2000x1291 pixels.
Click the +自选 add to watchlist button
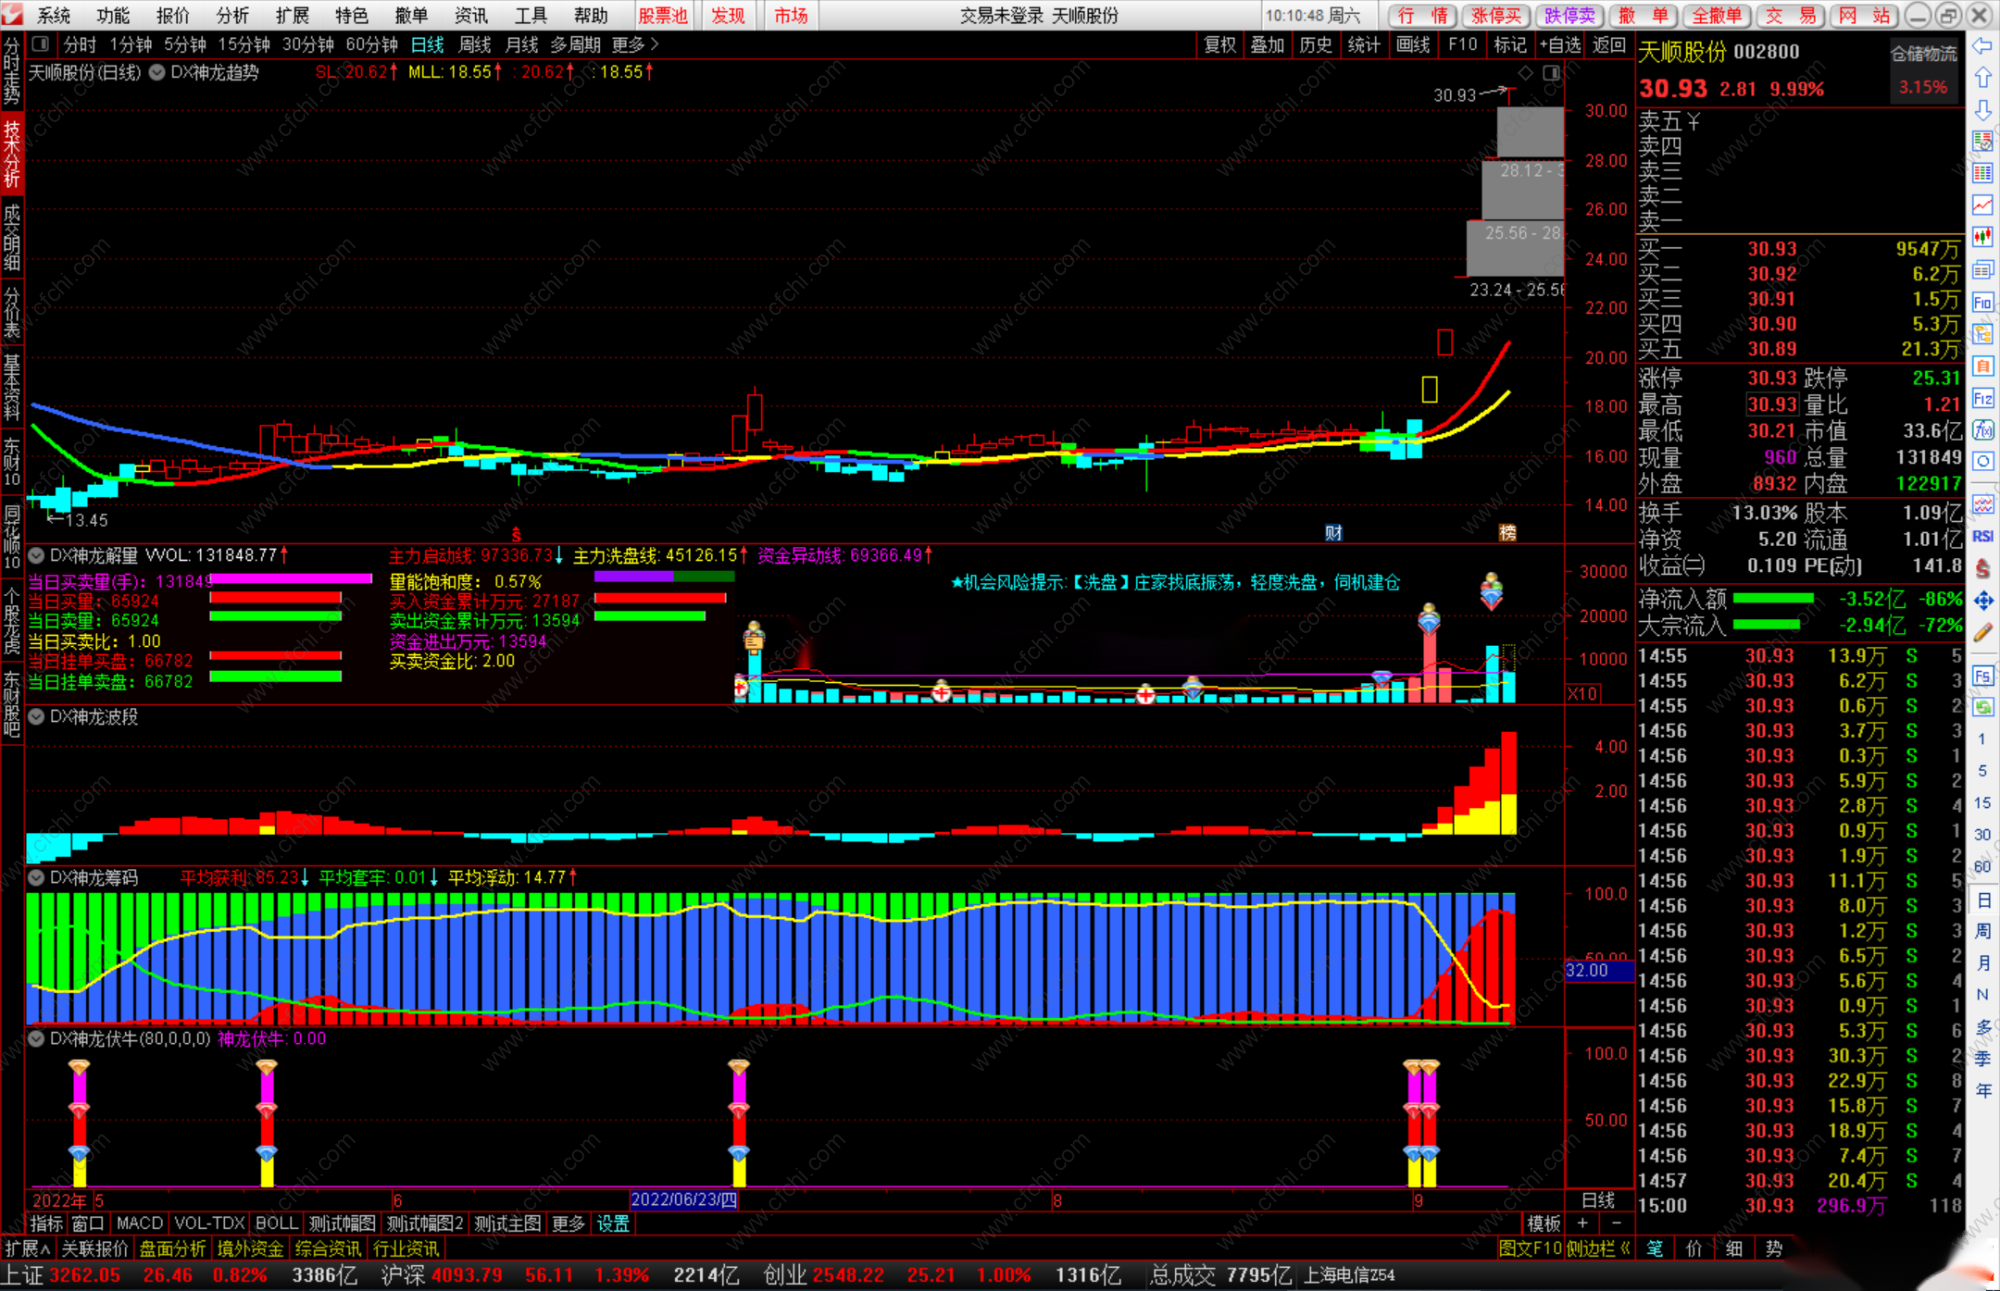(x=1559, y=44)
